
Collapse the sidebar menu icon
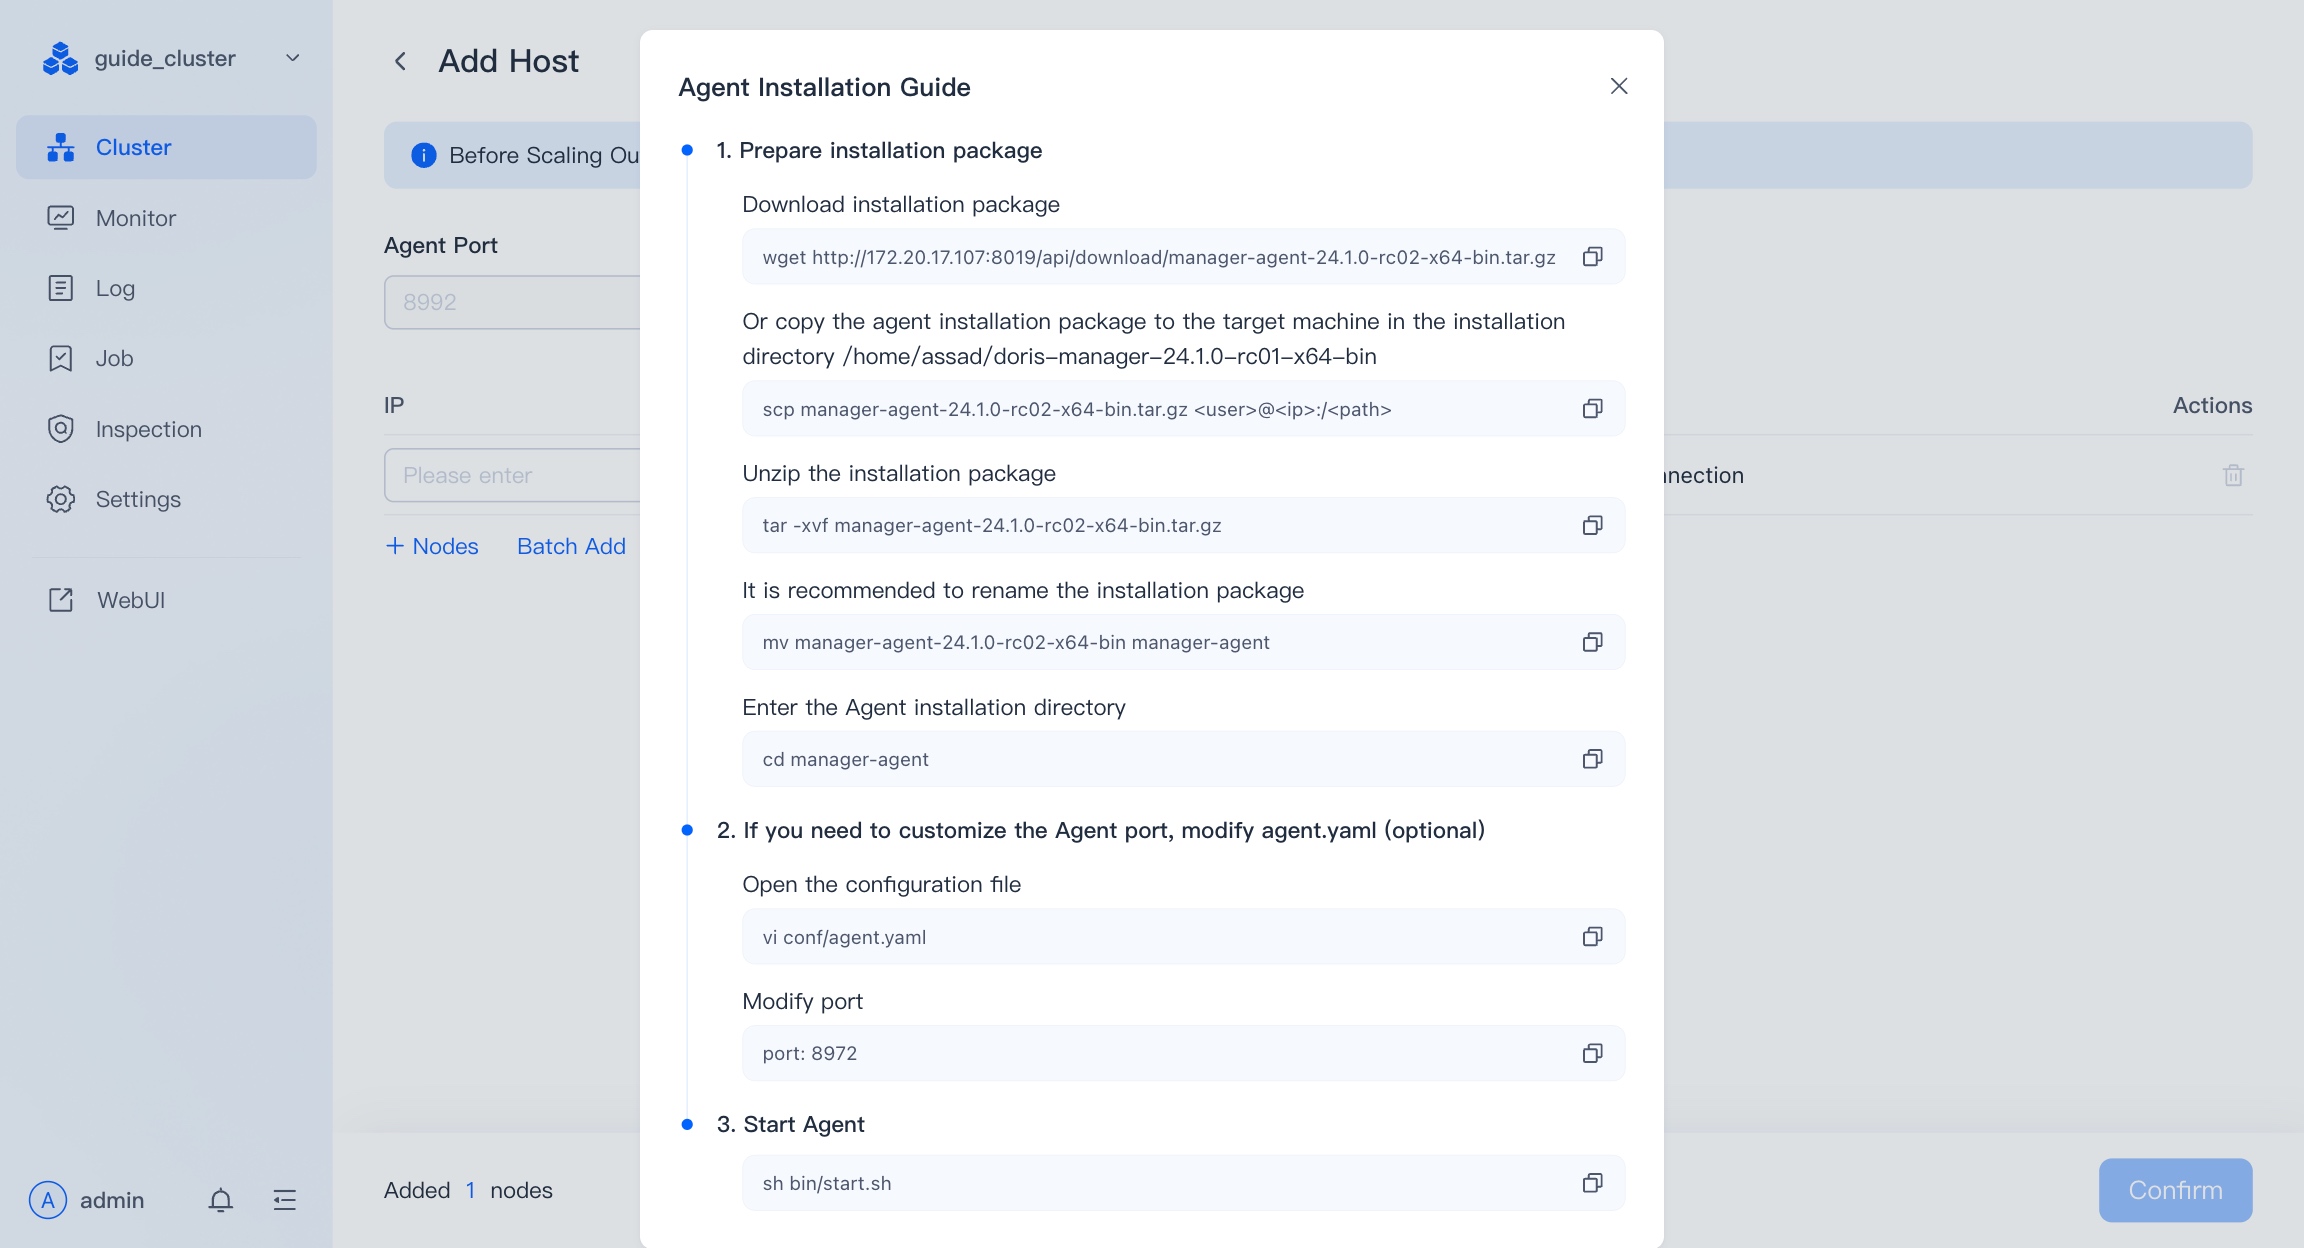[x=285, y=1199]
